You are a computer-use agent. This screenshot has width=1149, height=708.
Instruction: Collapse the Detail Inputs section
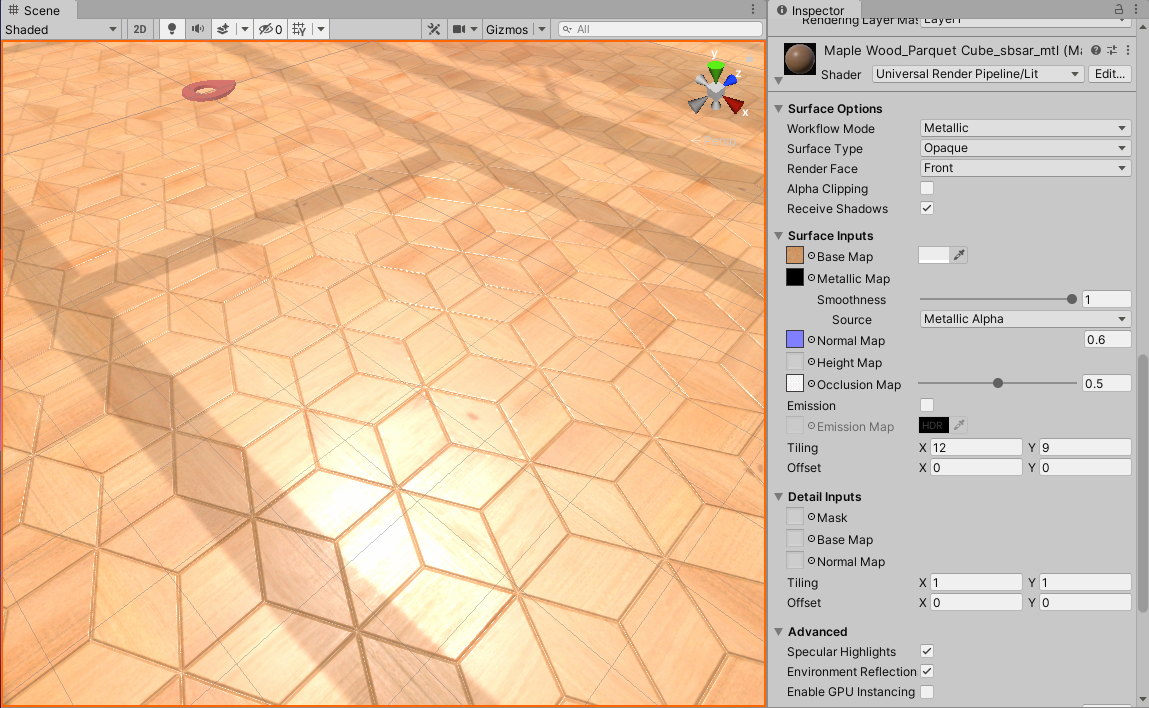pyautogui.click(x=778, y=496)
